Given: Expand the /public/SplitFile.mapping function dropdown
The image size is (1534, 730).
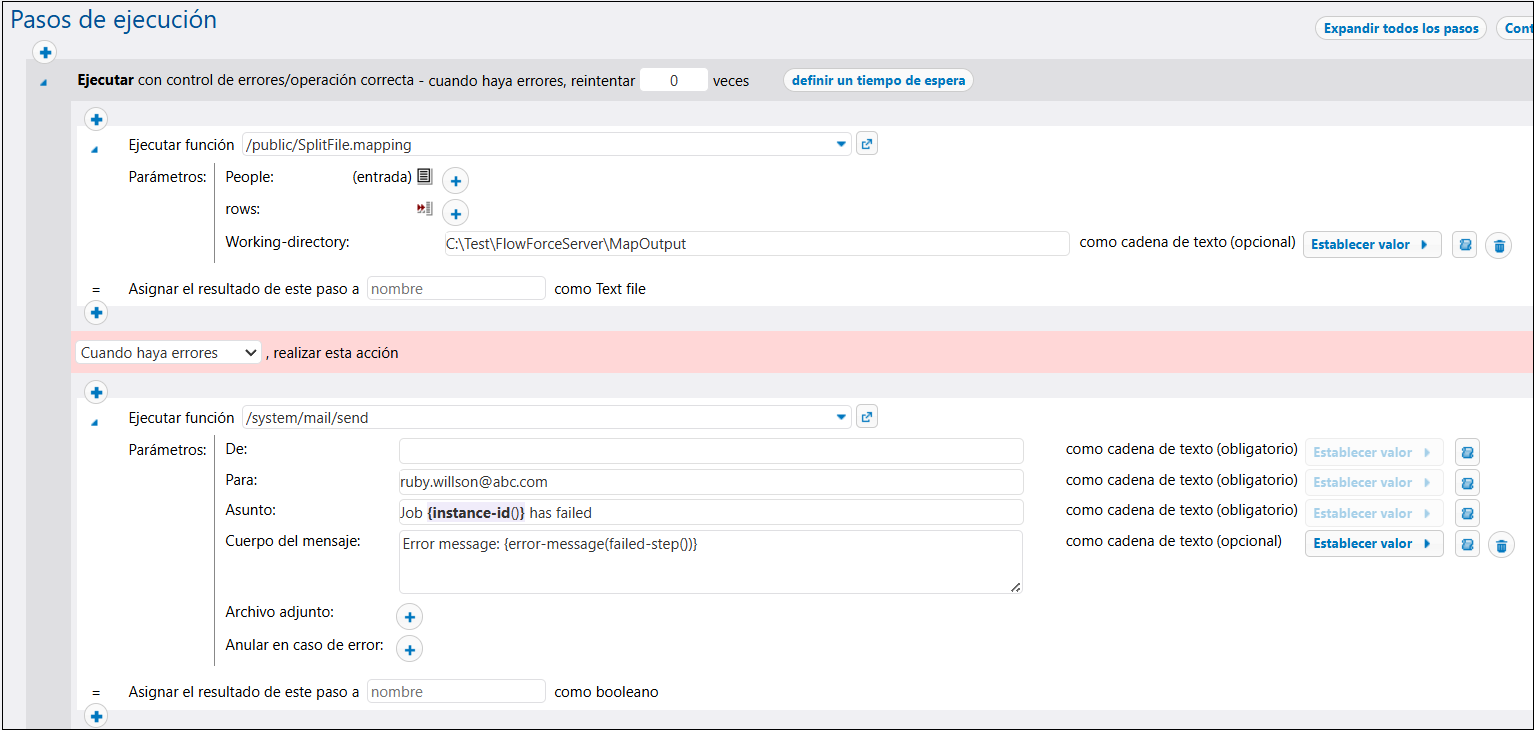Looking at the screenshot, I should pos(841,144).
